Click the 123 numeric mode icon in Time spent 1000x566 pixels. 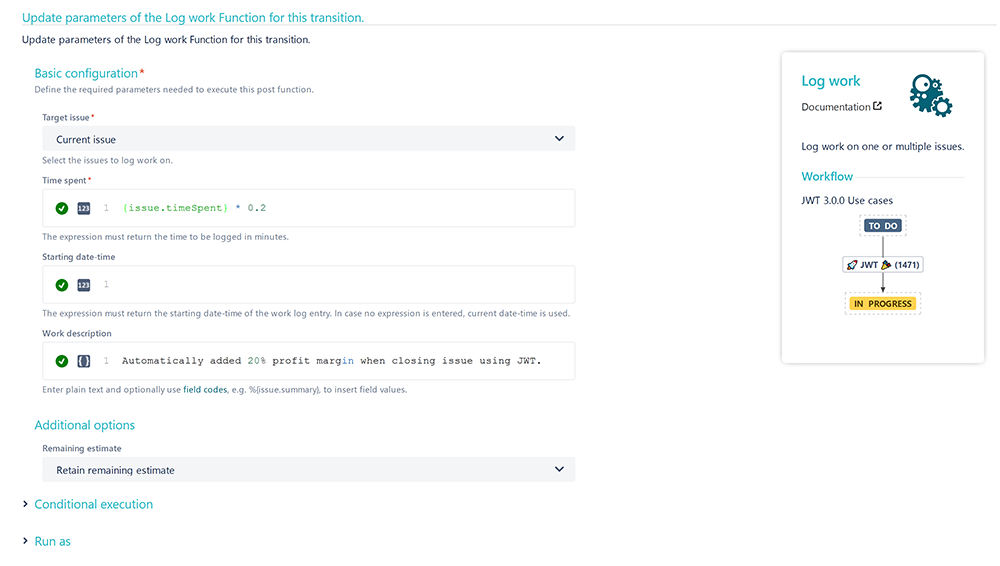[x=84, y=208]
